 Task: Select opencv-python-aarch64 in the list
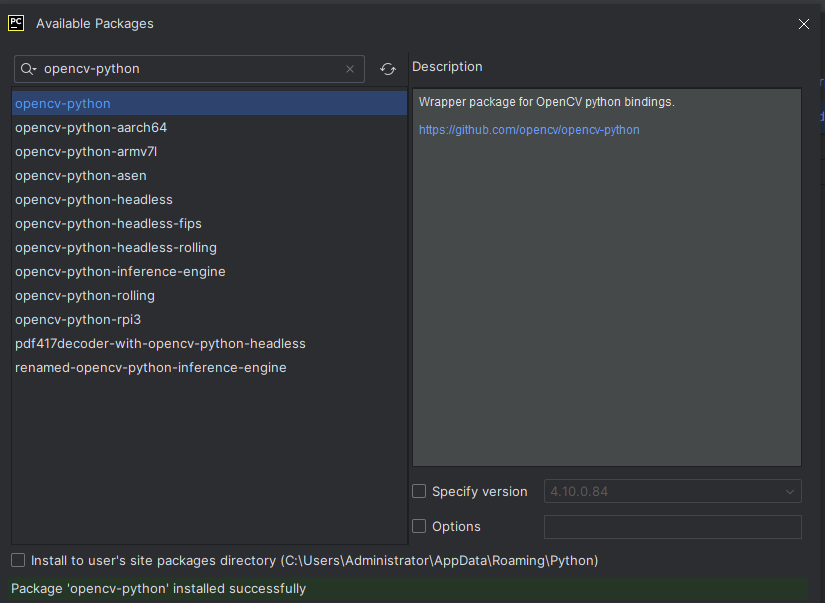point(209,127)
